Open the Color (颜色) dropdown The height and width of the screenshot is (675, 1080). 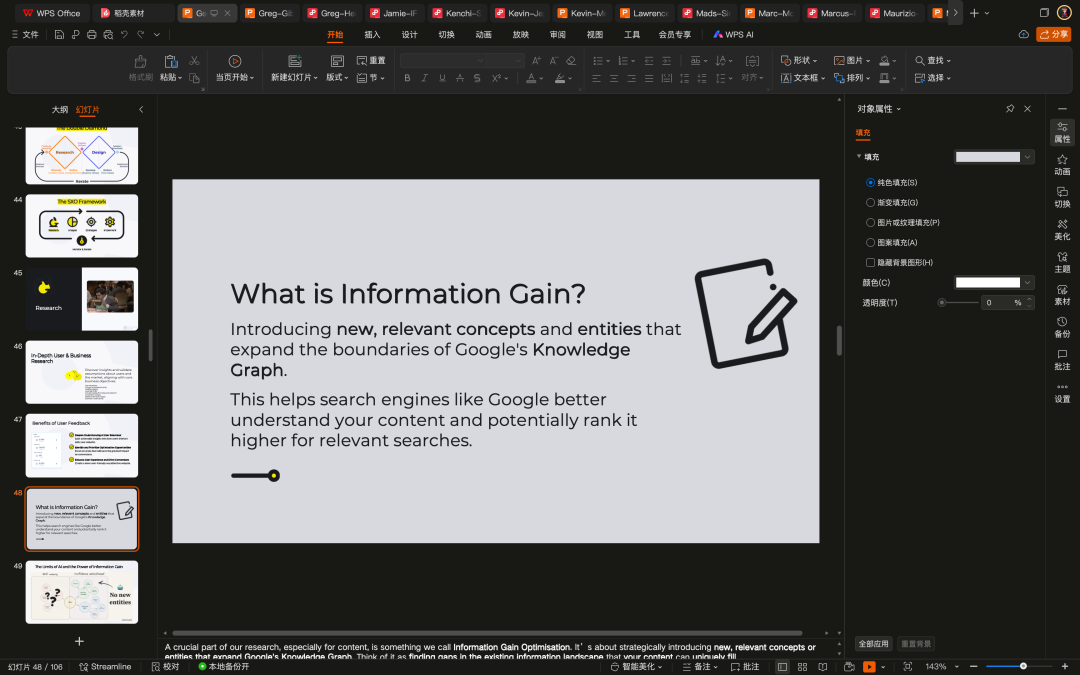point(1027,282)
